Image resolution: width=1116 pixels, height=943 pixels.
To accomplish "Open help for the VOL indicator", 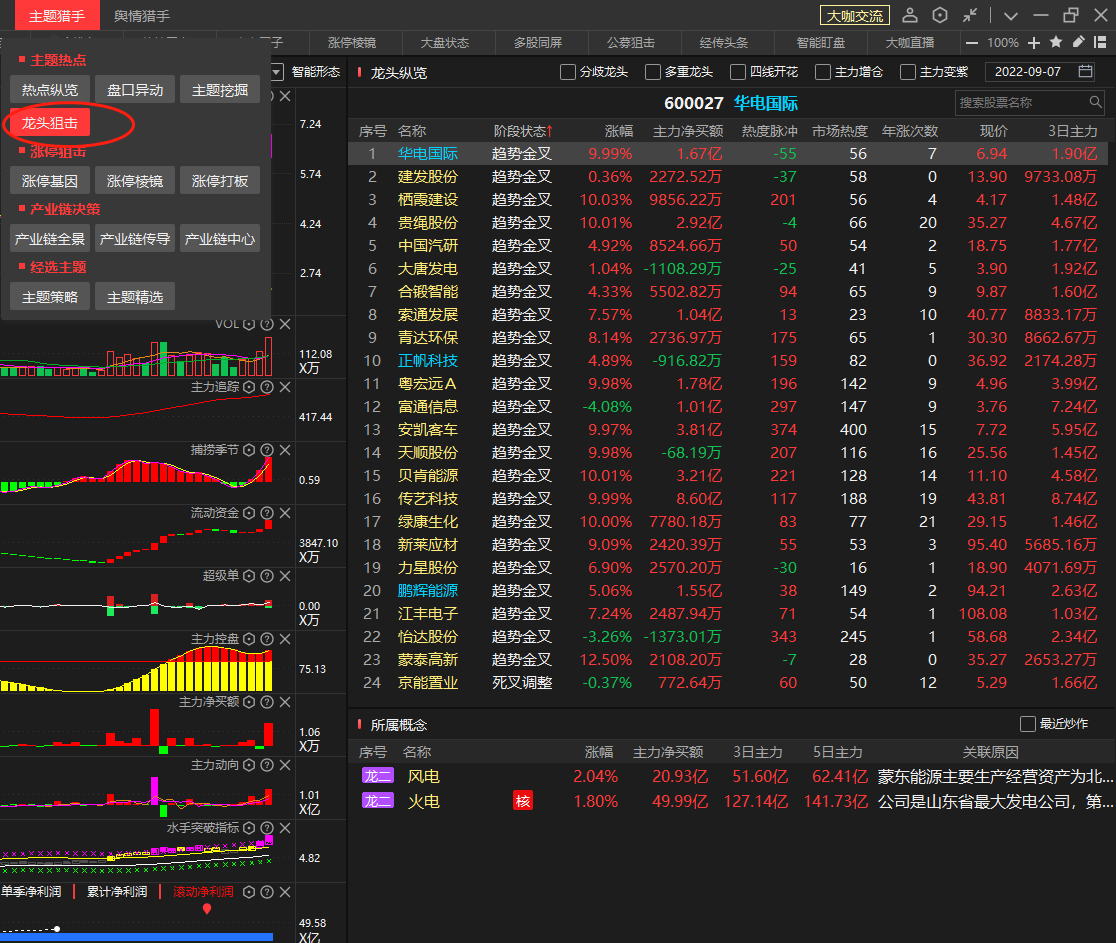I will point(267,325).
